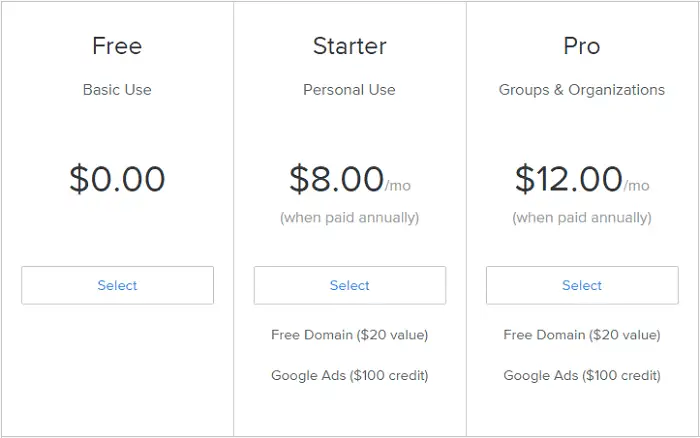Click Pro's Google Ads ($100 credit) text

(582, 375)
